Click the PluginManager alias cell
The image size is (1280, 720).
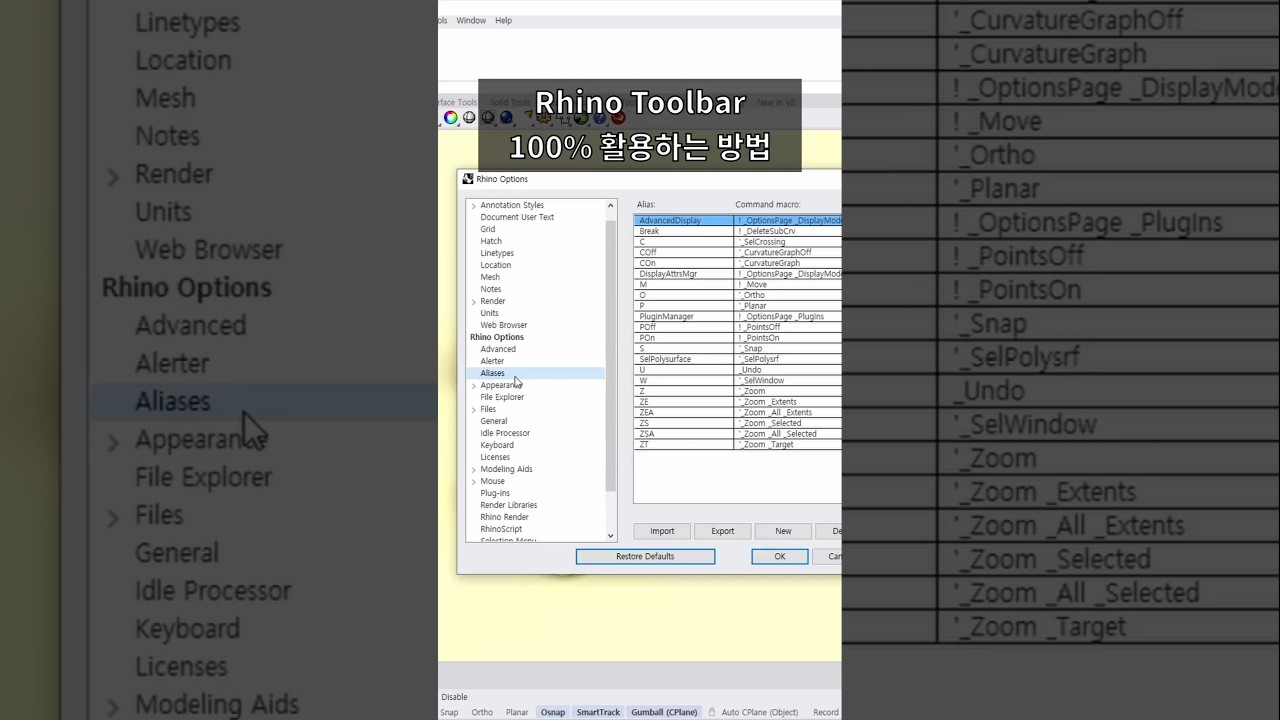coord(685,316)
